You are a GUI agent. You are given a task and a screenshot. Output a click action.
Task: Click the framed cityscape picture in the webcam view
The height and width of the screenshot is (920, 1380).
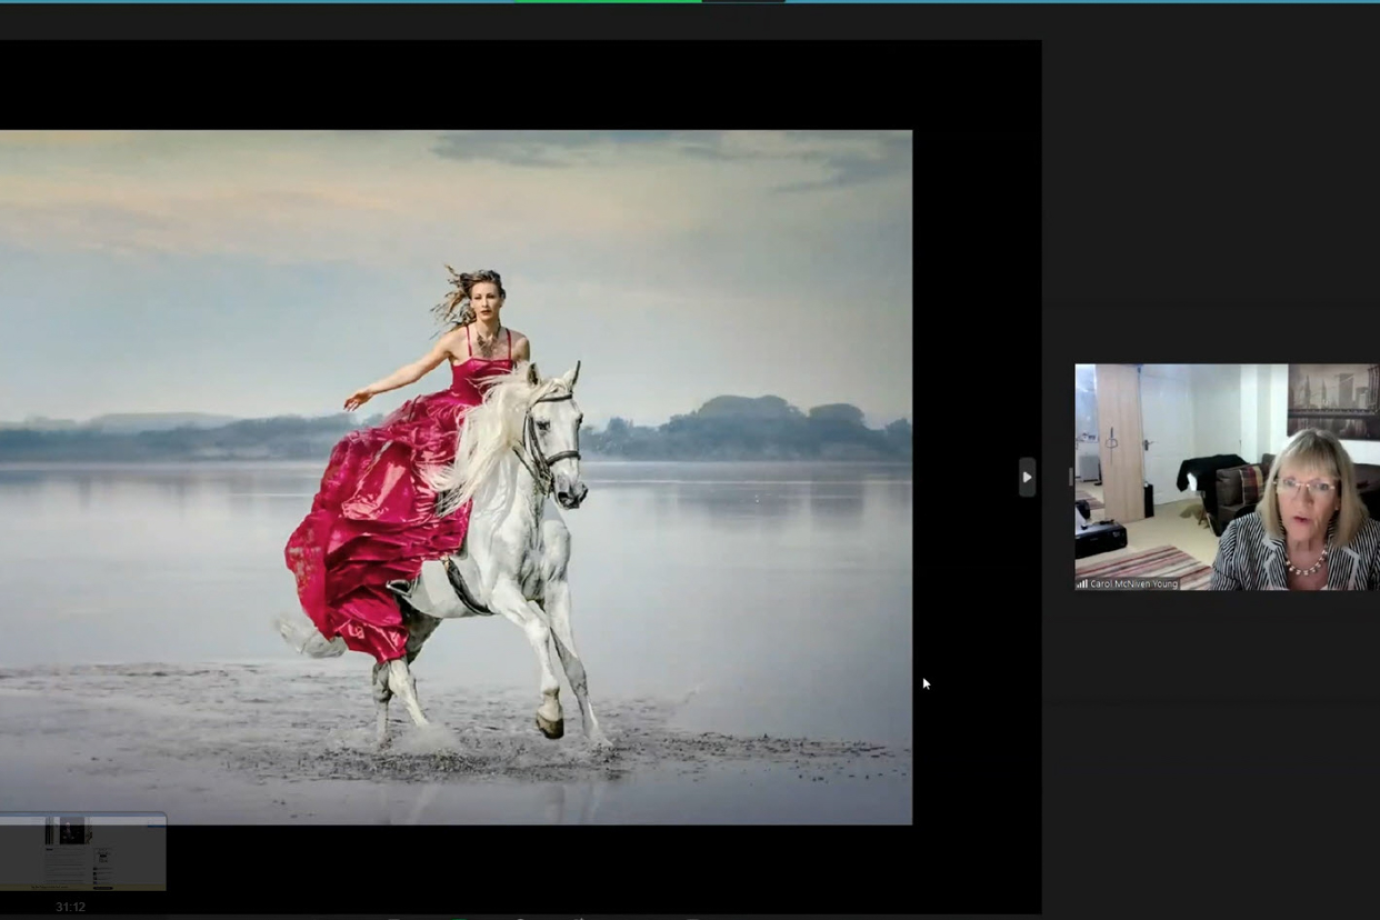click(1332, 401)
